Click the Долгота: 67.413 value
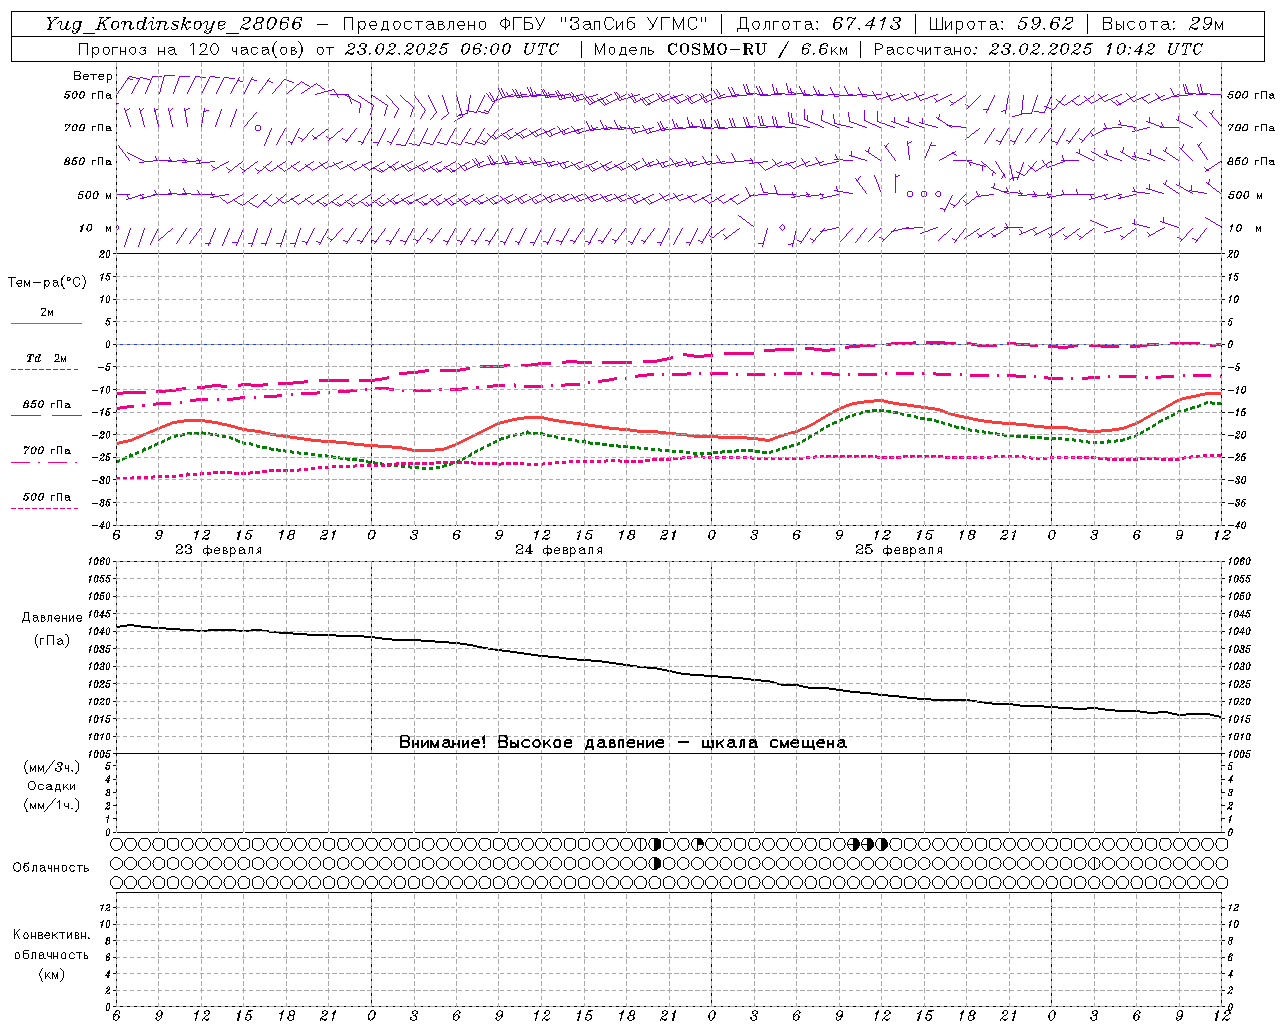 [x=819, y=24]
